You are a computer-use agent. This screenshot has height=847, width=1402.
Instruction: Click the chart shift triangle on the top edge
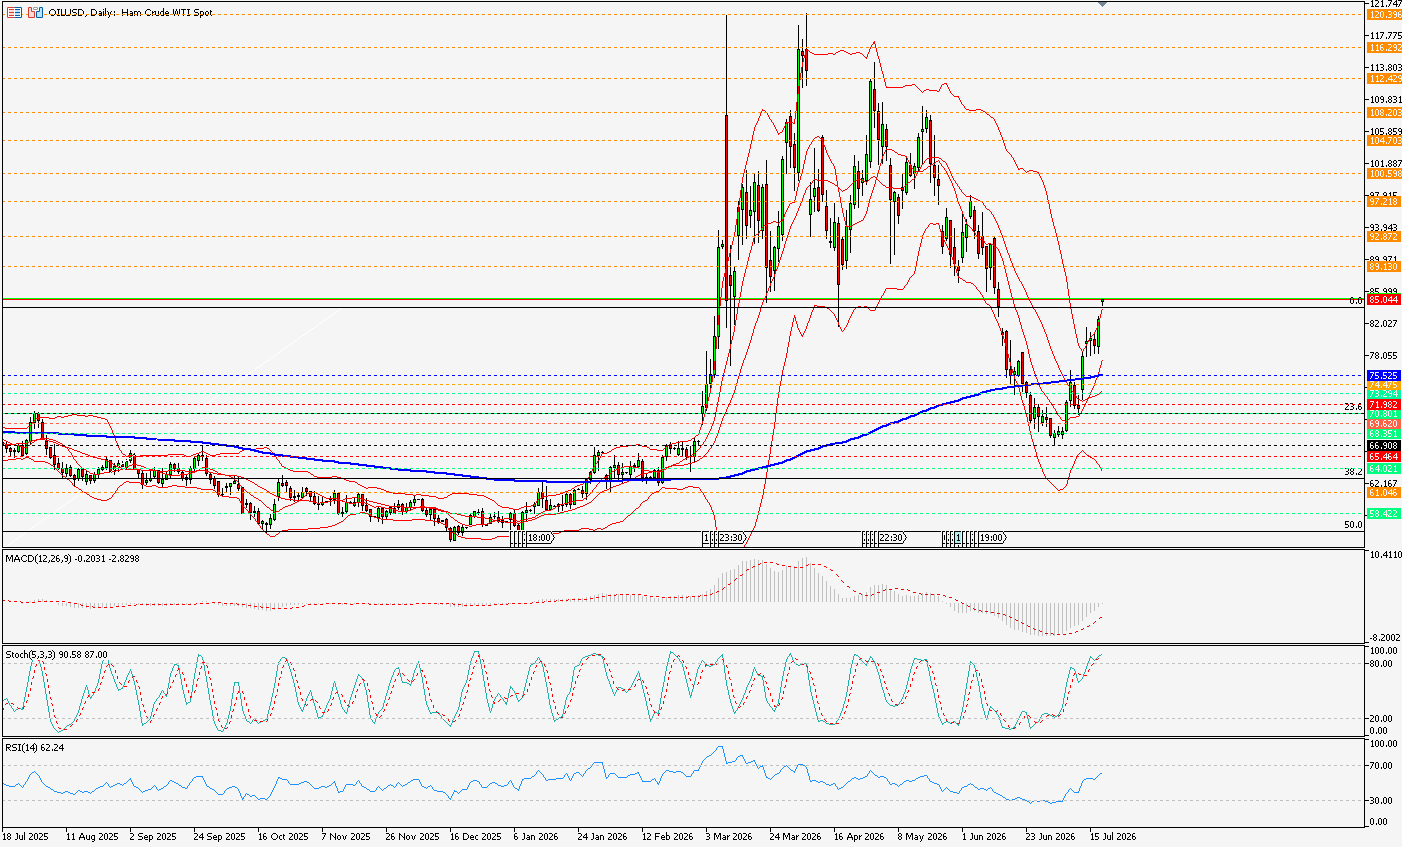(x=1102, y=4)
